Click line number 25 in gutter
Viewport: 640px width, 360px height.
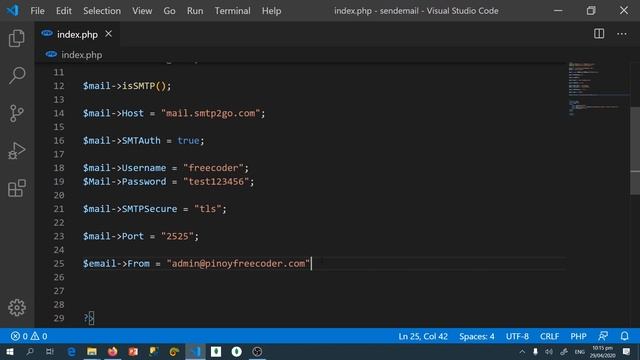(59, 263)
